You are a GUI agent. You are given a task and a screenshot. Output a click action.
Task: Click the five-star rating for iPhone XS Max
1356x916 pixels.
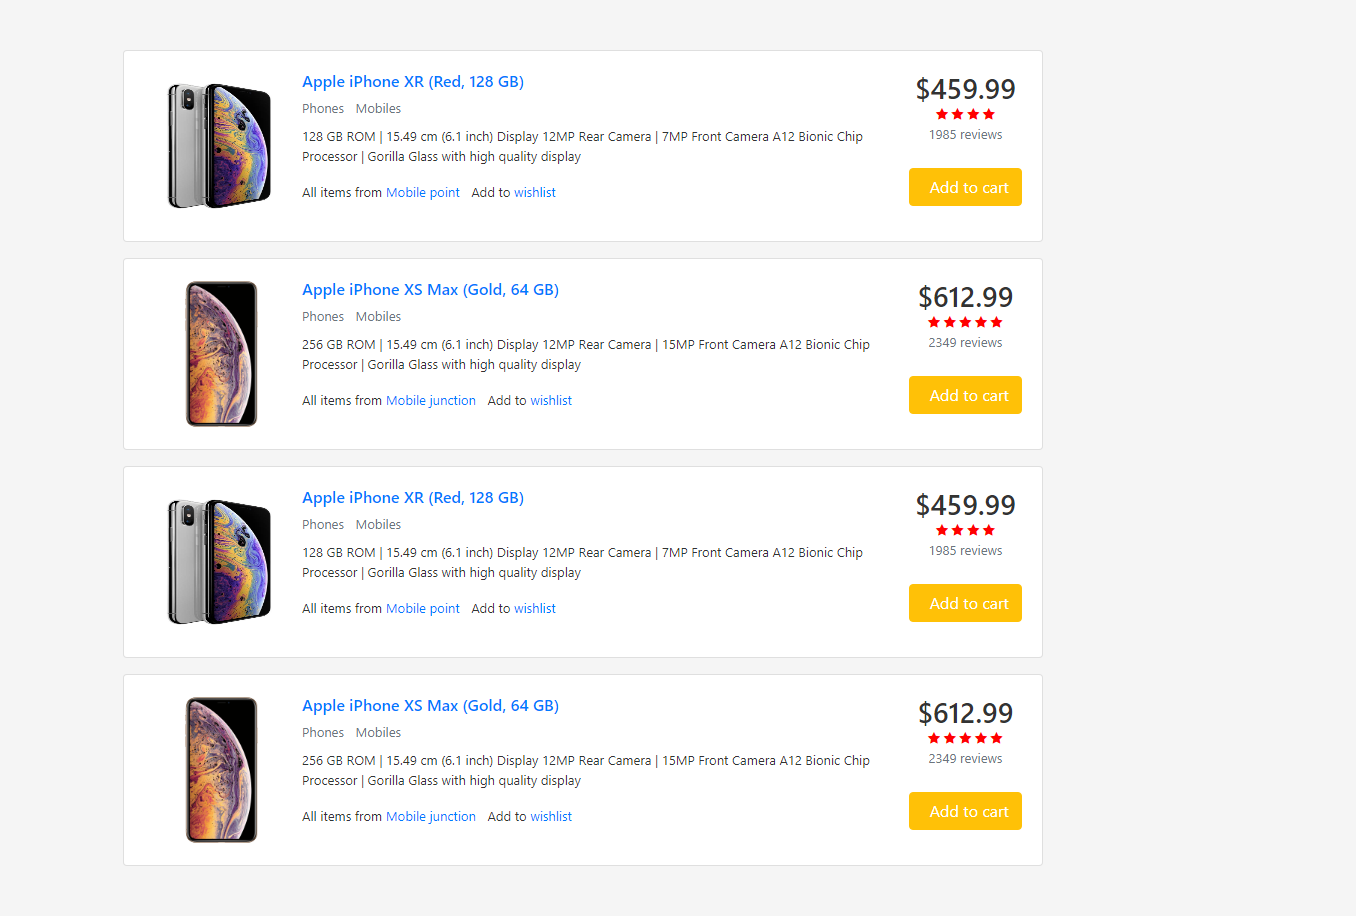tap(965, 322)
